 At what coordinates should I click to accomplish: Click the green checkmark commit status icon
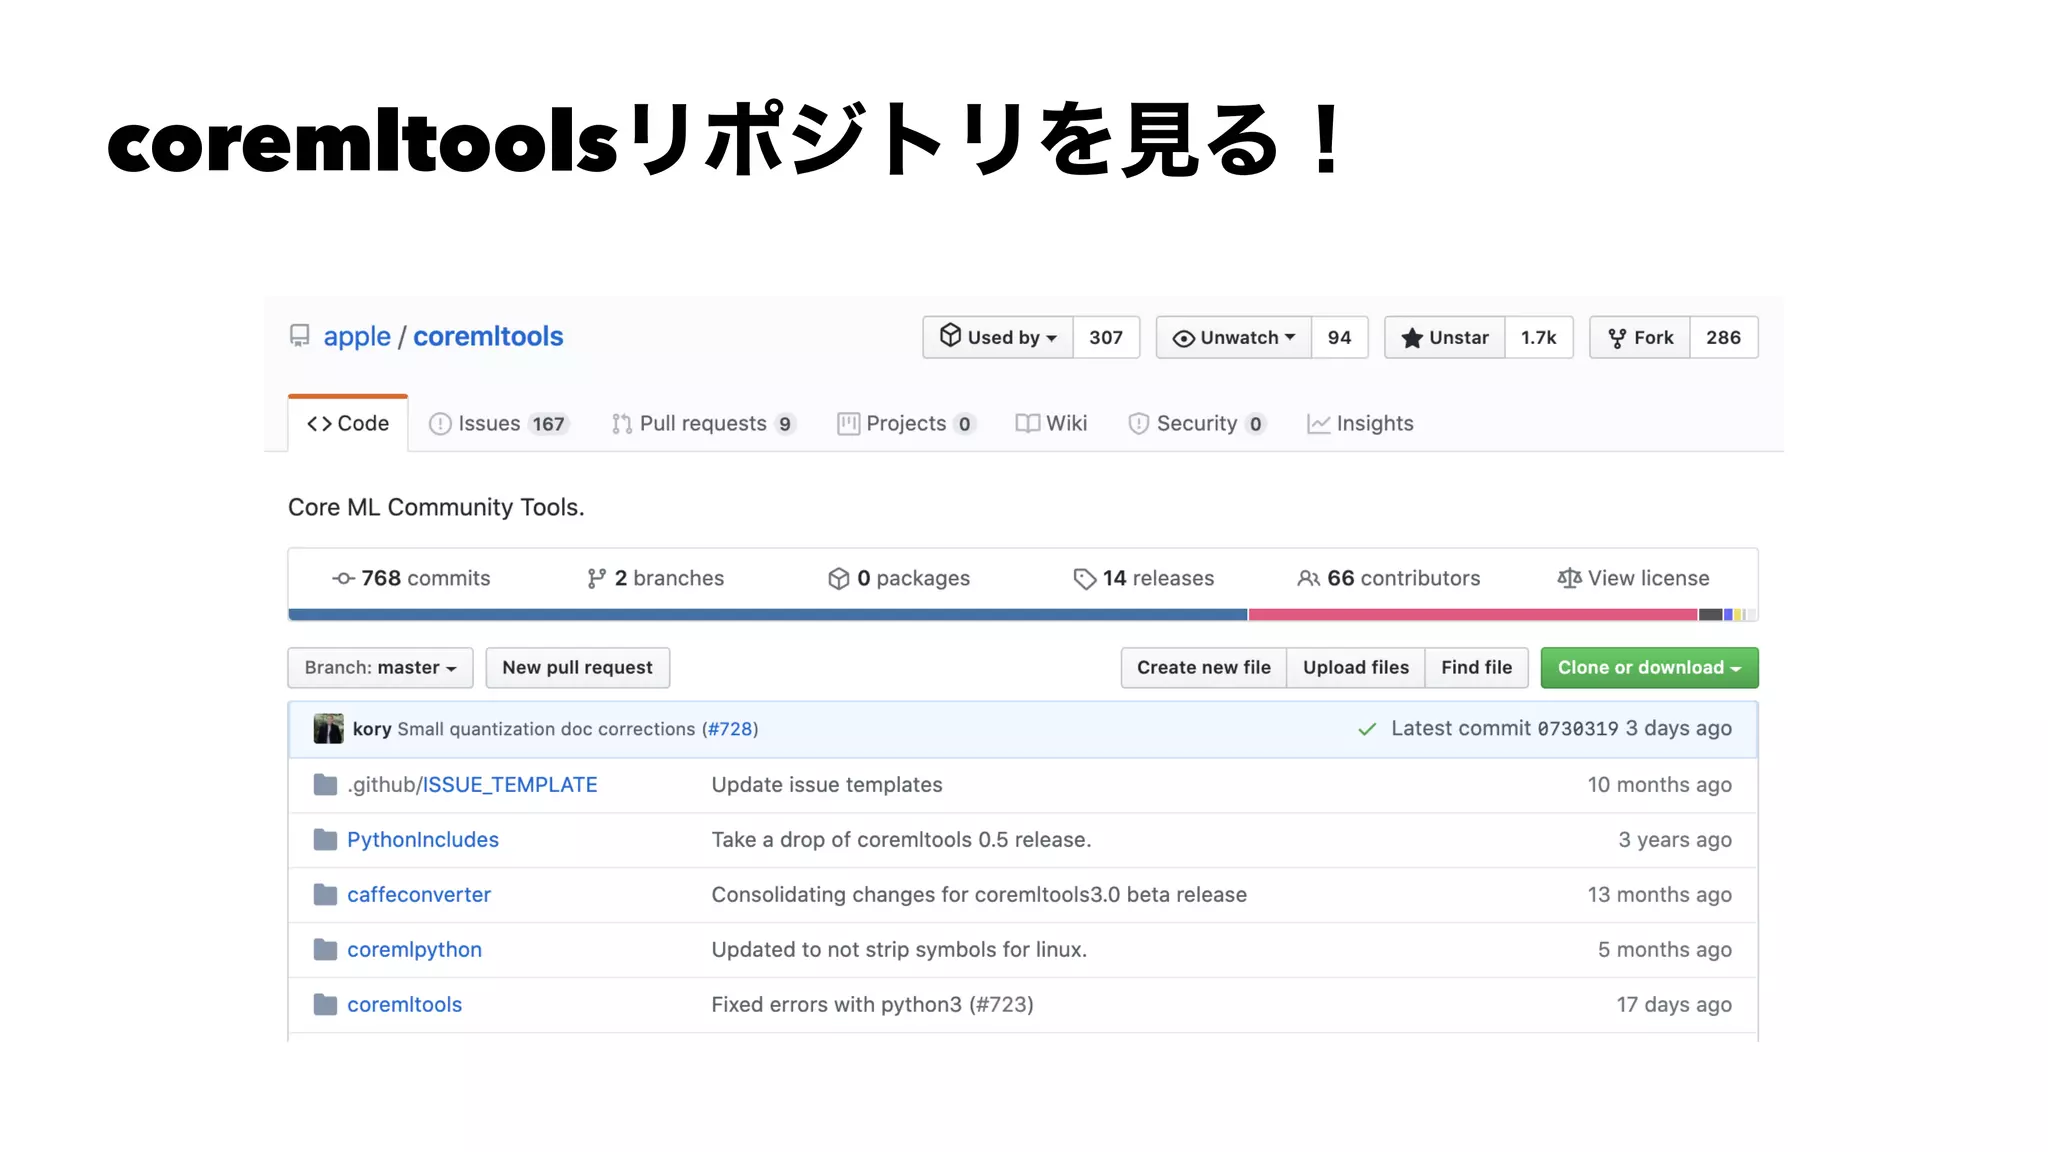coord(1367,729)
